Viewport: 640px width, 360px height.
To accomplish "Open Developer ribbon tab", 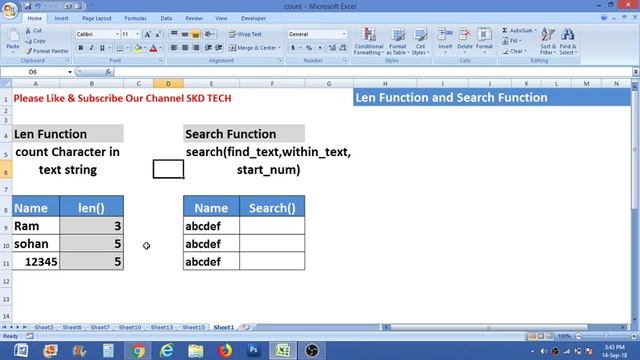I will pyautogui.click(x=253, y=18).
